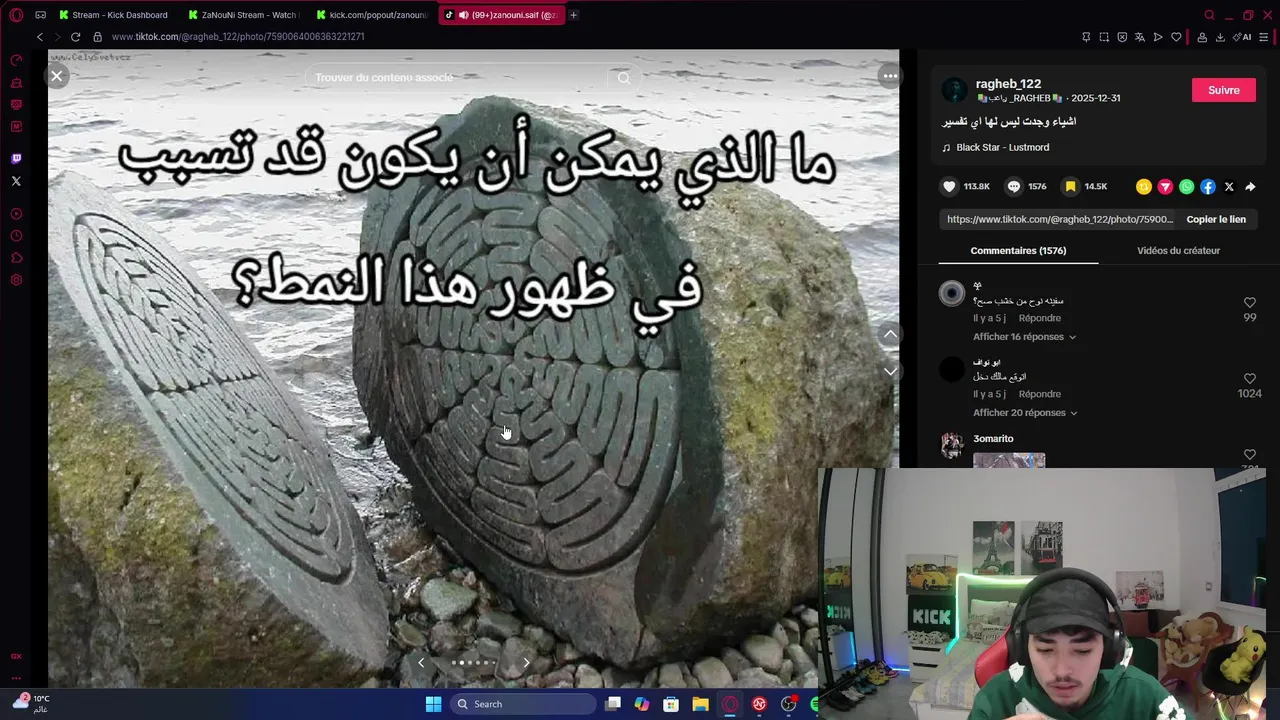The image size is (1280, 720).
Task: Close the TikTok photo viewer with the X
Action: [57, 76]
